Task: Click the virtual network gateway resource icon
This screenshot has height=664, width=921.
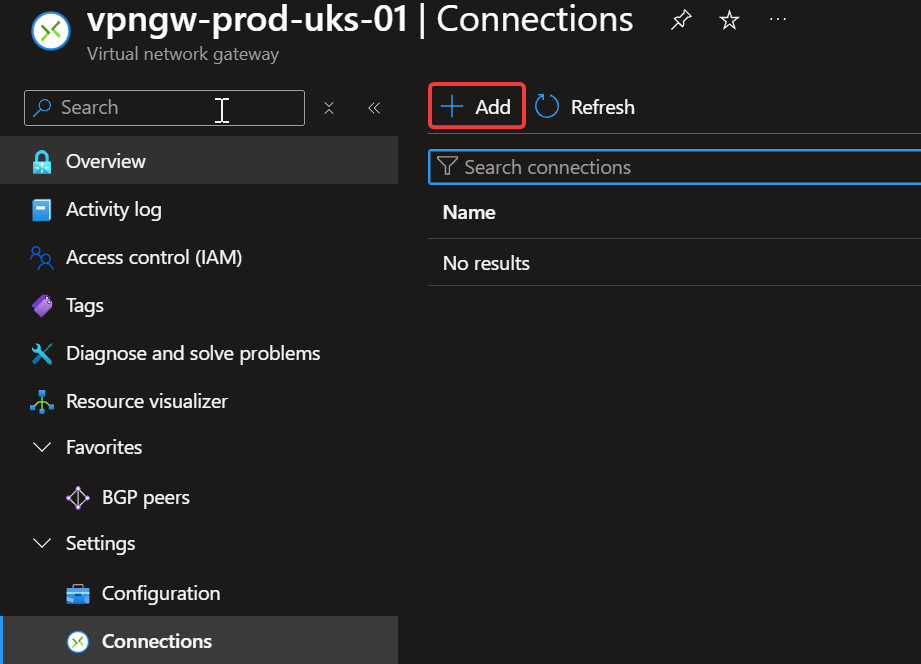Action: [51, 31]
